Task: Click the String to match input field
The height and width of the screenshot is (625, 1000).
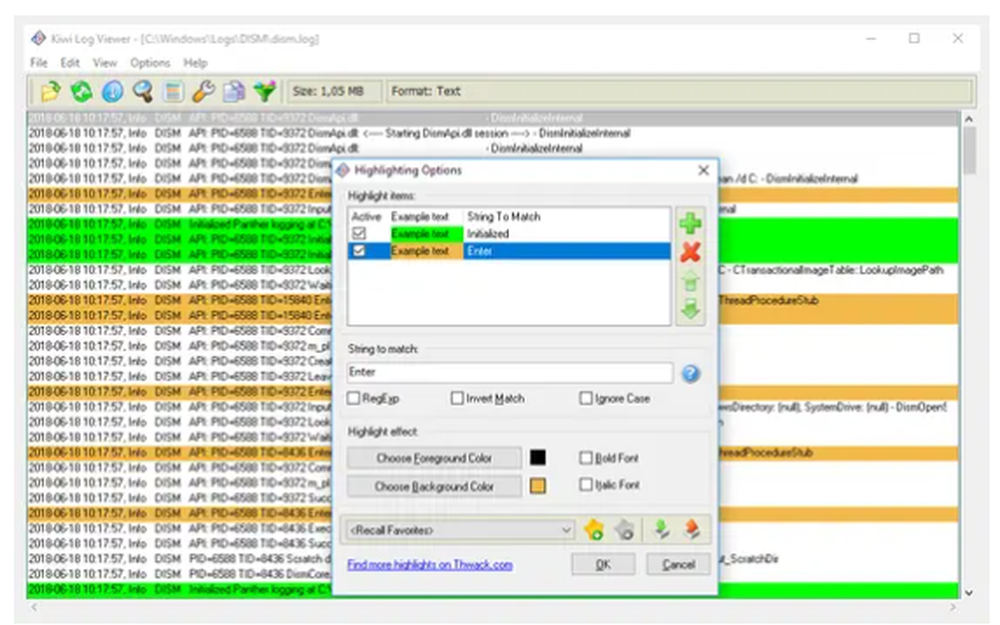Action: click(510, 372)
